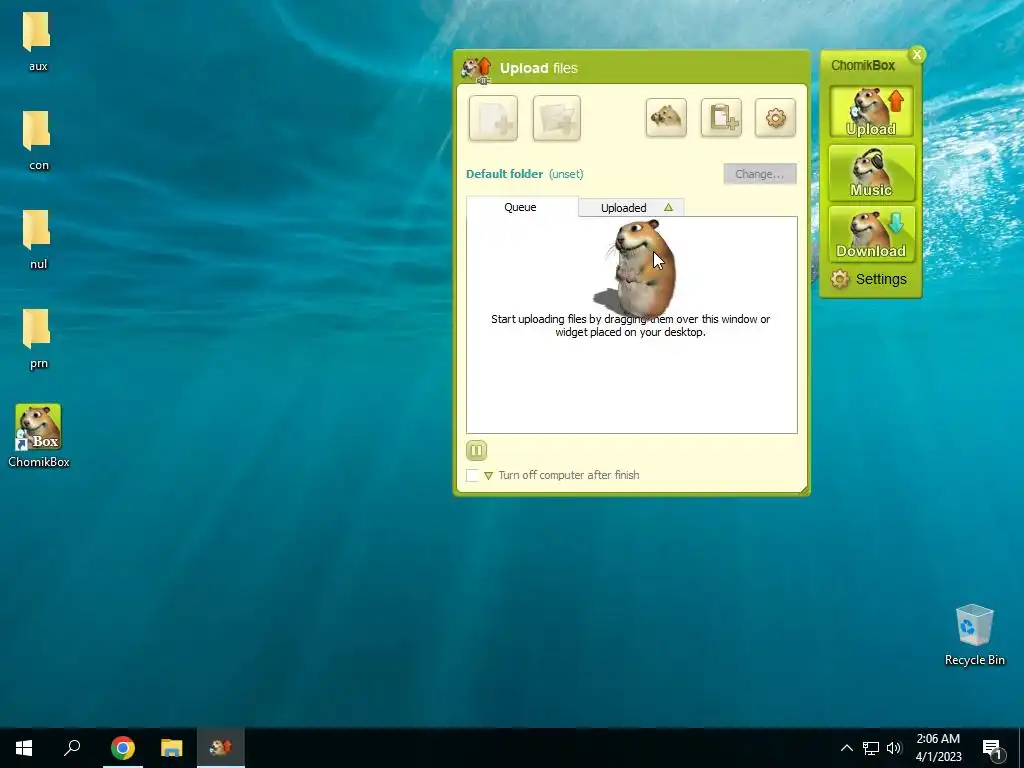Expand the green arrow beside Turn off computer
This screenshot has height=768, width=1024.
tap(488, 476)
